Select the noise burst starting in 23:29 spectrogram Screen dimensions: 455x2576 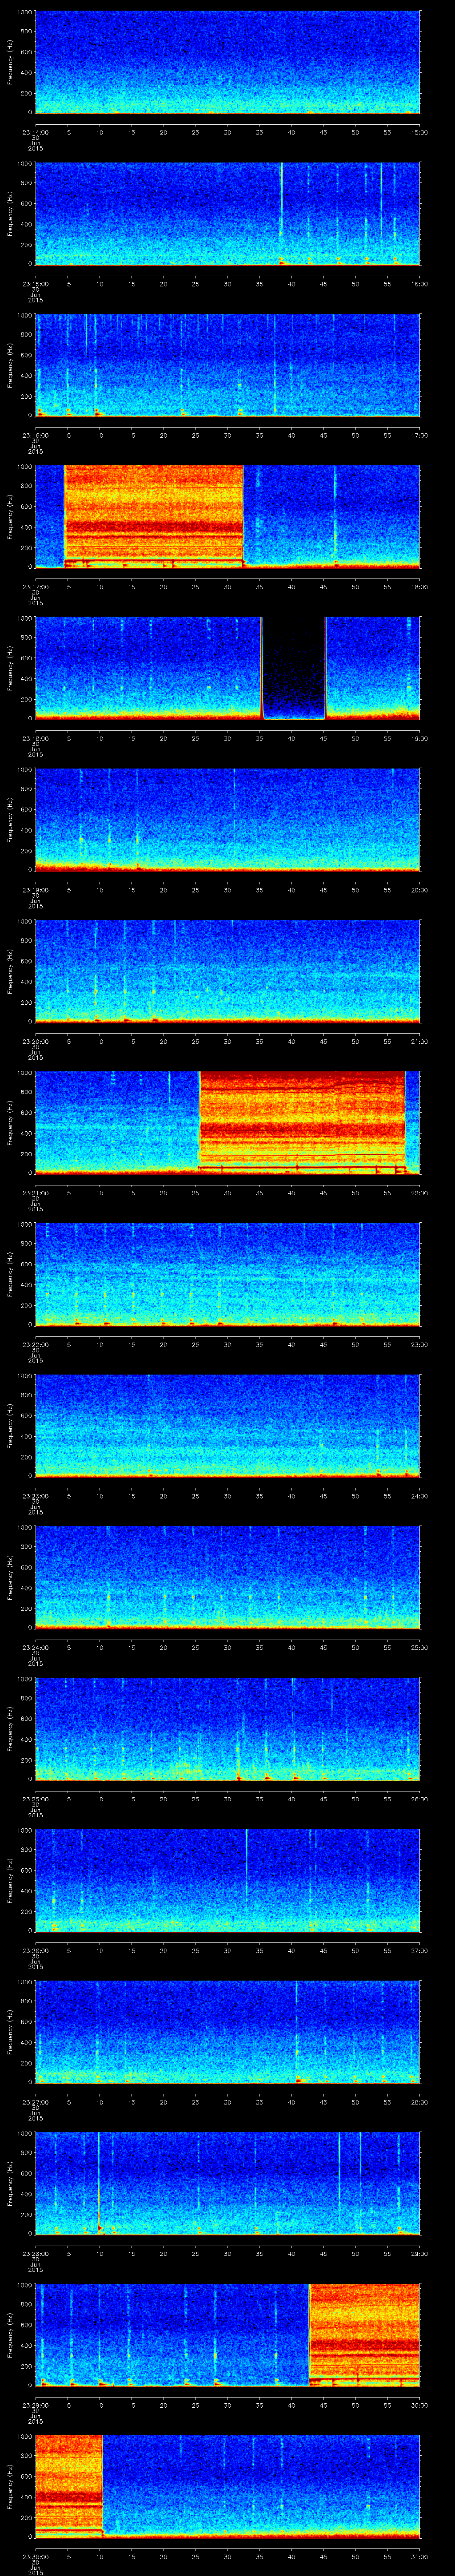(x=365, y=2334)
